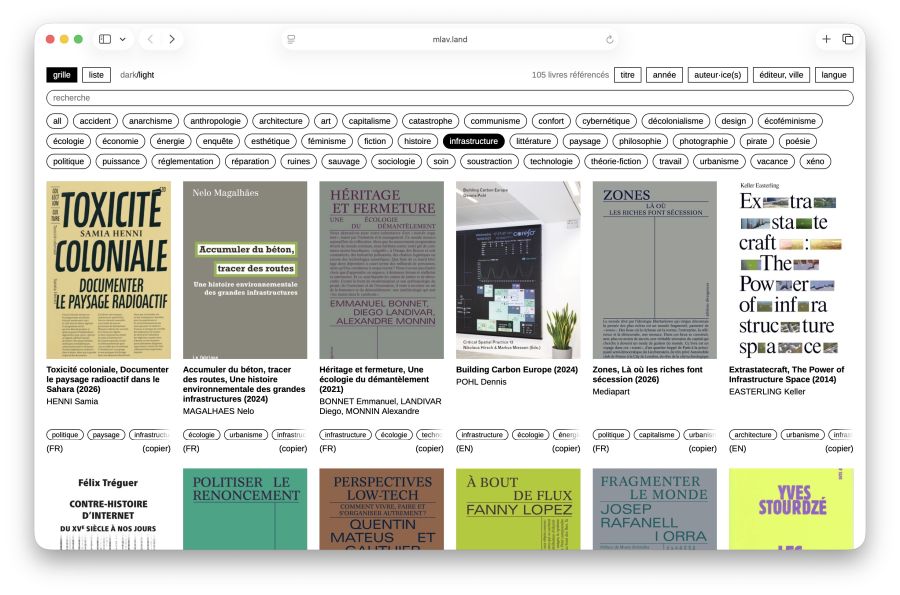
Task: Sort books by titre
Action: click(627, 75)
